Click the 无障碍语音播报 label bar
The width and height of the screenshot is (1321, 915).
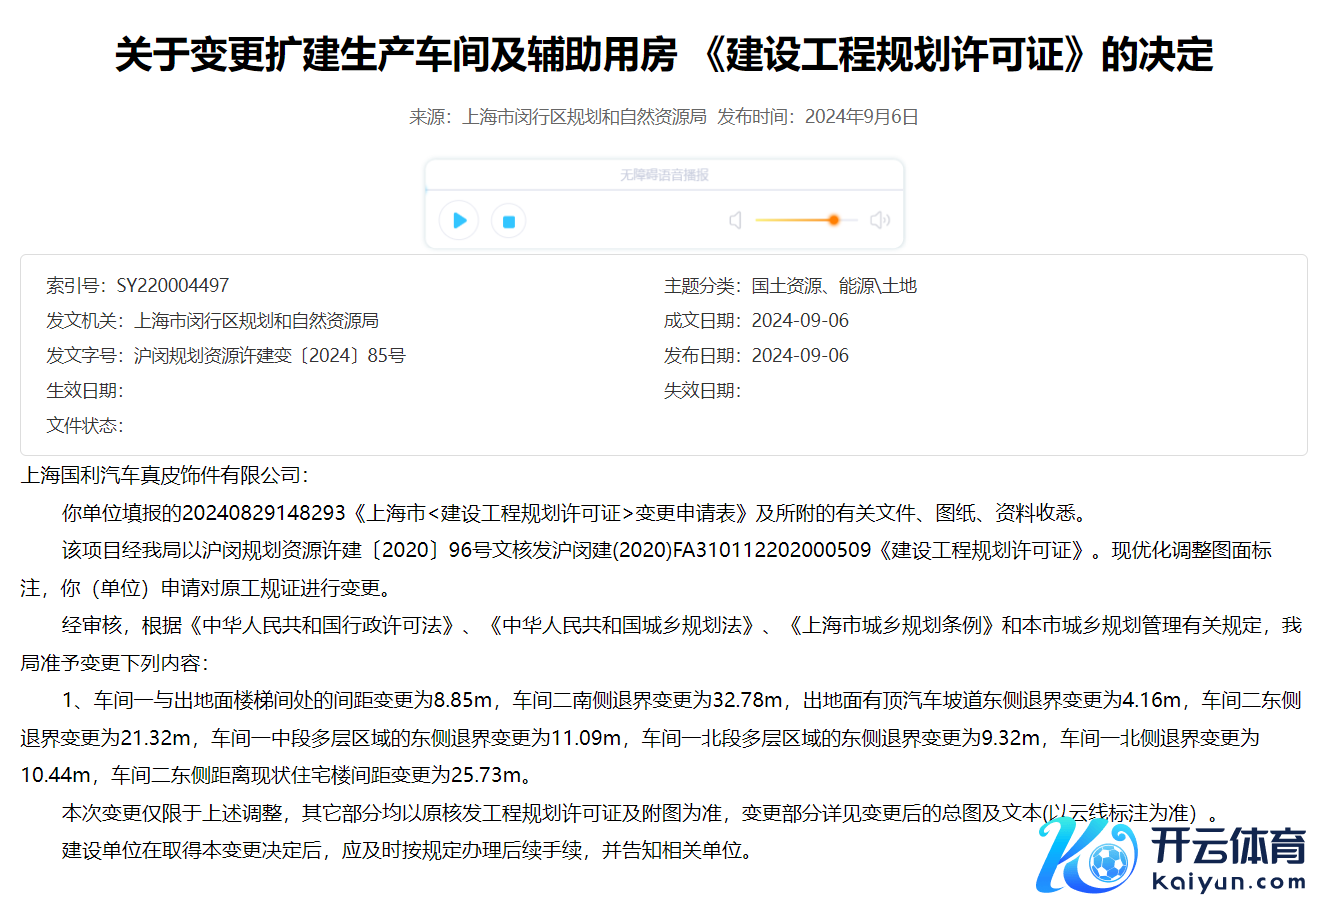click(x=664, y=175)
